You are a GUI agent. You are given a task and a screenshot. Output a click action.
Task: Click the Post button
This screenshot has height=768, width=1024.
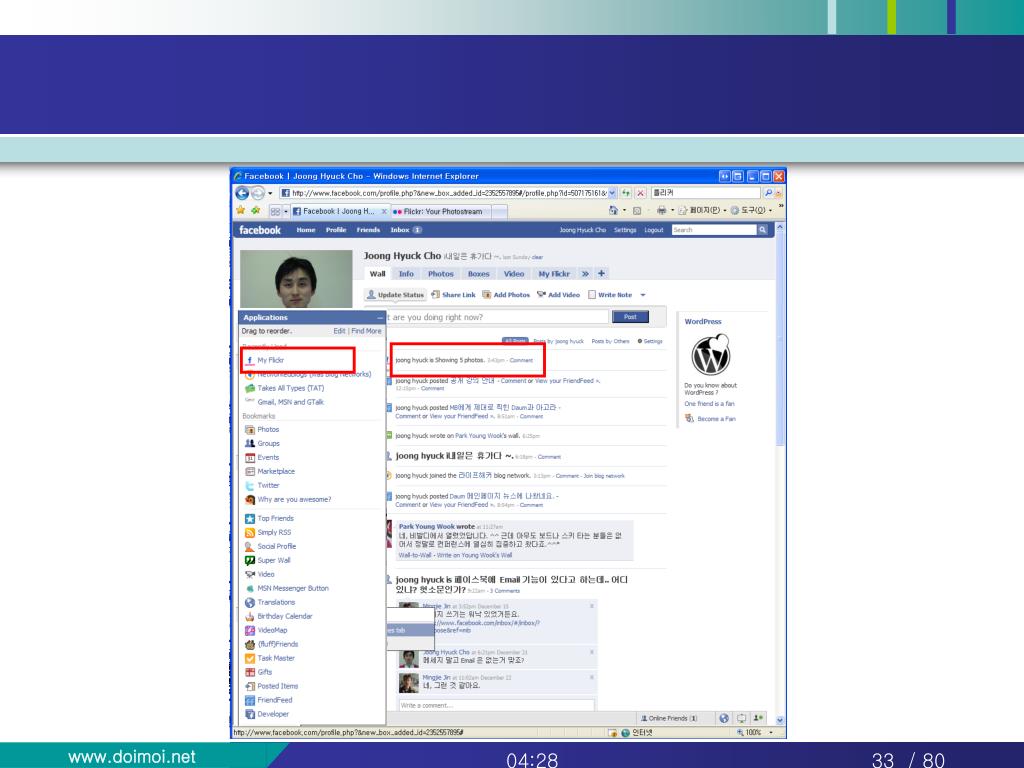click(x=630, y=317)
